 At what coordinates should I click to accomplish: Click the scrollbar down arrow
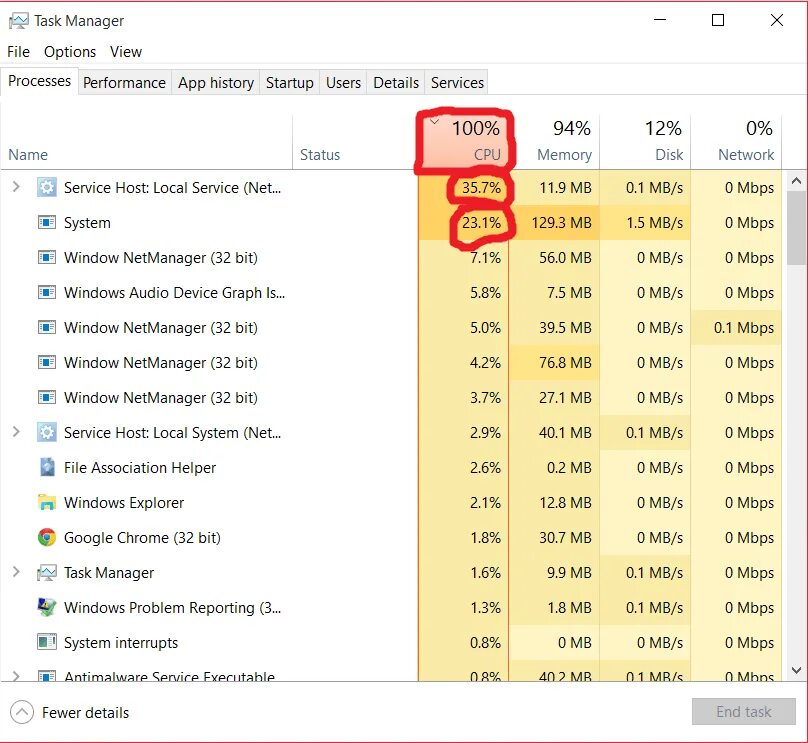[x=797, y=670]
